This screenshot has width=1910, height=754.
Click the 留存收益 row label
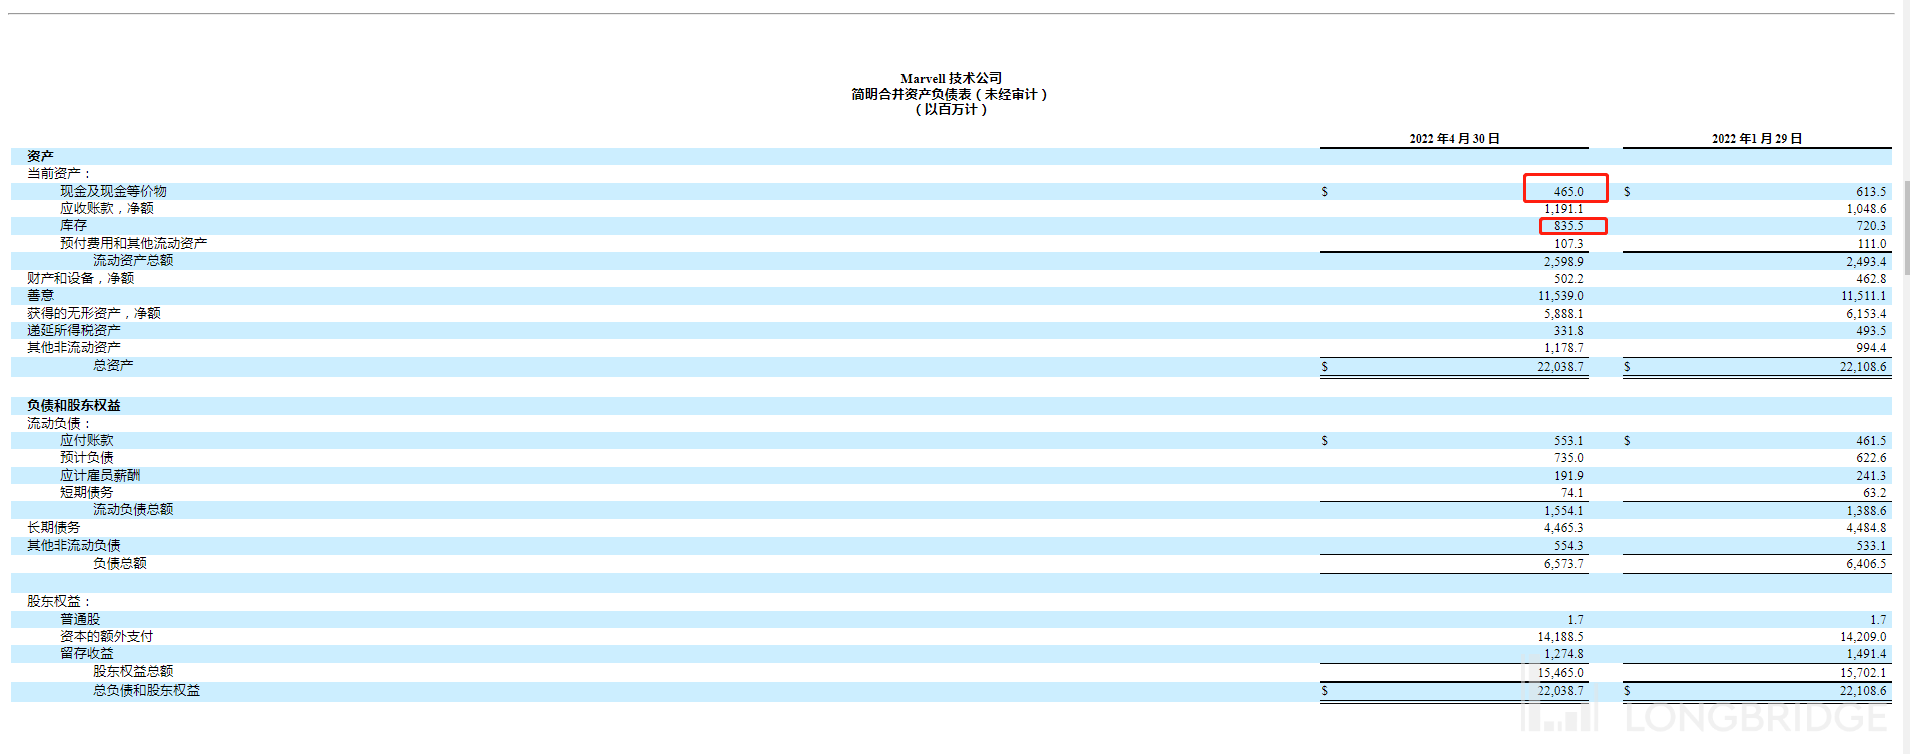click(x=87, y=653)
